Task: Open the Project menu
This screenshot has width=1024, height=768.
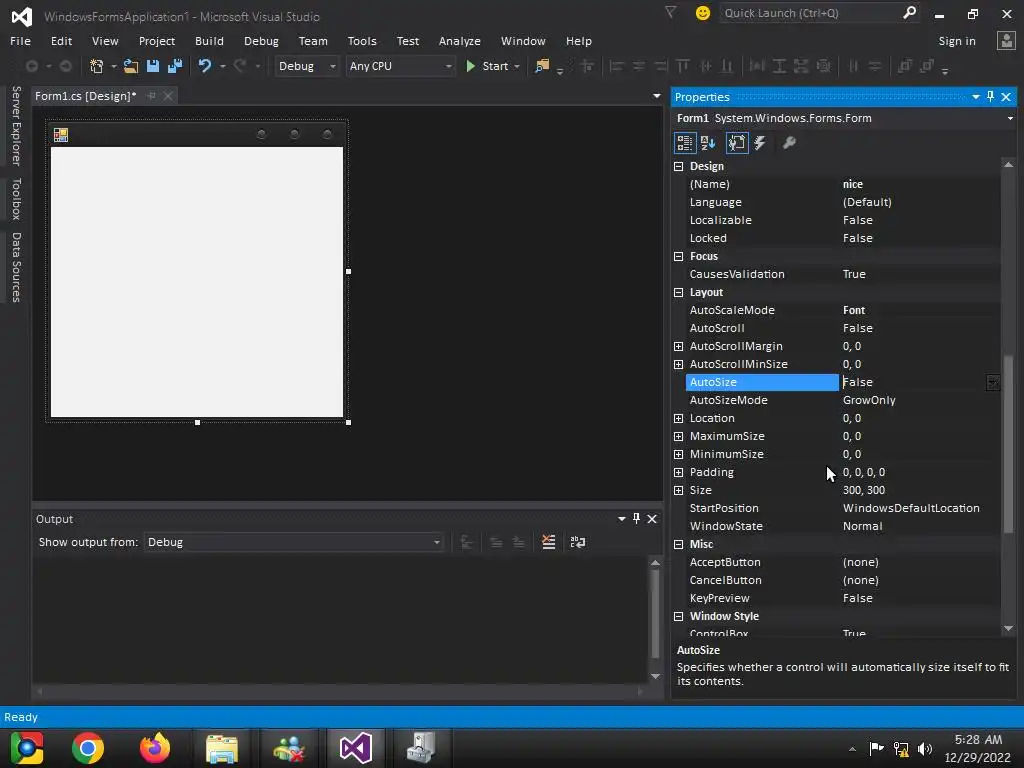Action: [157, 40]
